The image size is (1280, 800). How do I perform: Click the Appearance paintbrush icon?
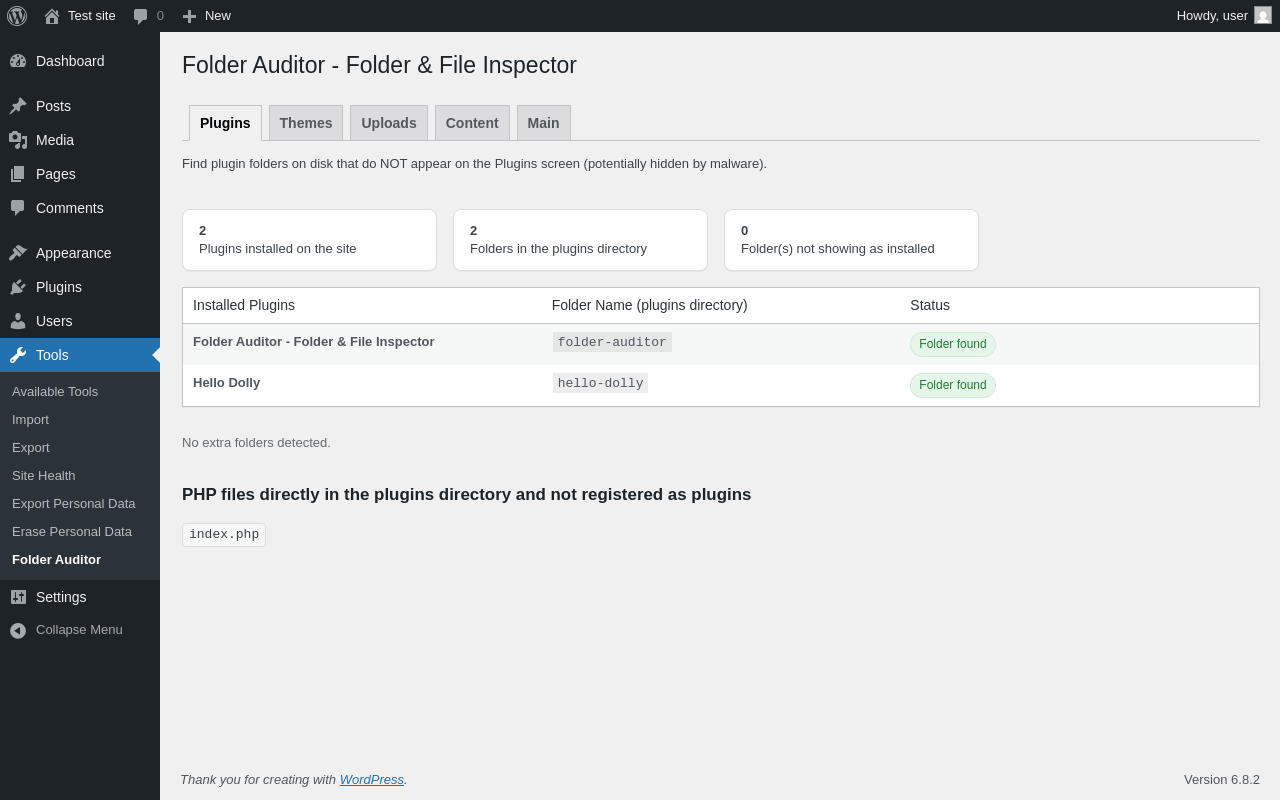click(18, 253)
